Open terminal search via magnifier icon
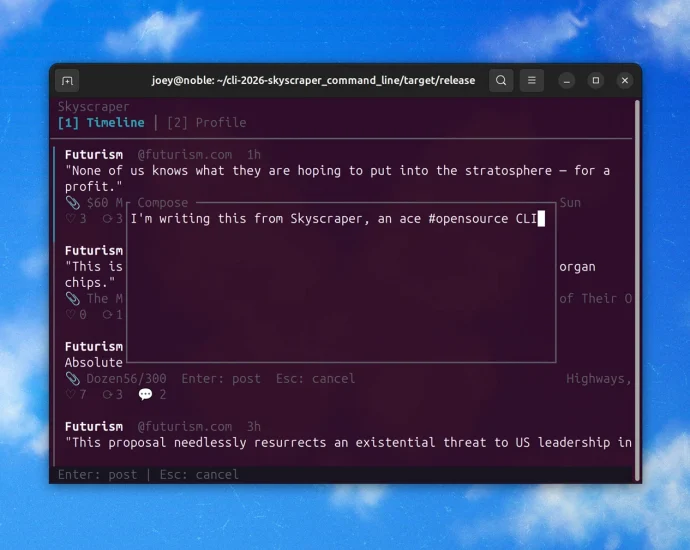 [x=501, y=81]
